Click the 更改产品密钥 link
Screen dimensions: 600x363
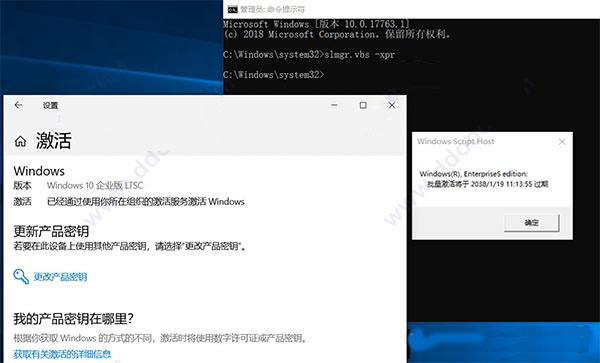(60, 277)
